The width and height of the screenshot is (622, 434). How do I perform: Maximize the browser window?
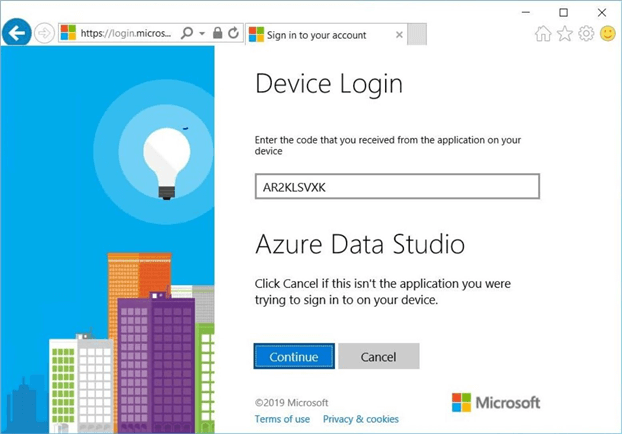pyautogui.click(x=563, y=12)
